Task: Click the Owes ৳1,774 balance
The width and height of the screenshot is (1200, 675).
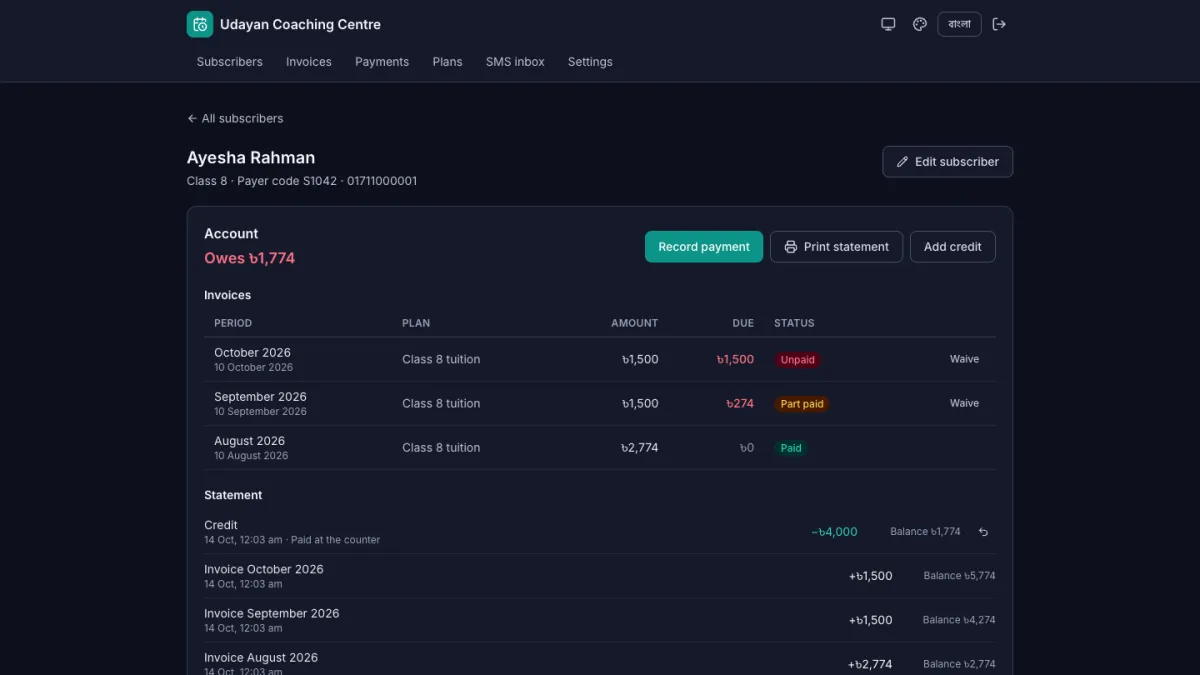Action: click(x=249, y=258)
